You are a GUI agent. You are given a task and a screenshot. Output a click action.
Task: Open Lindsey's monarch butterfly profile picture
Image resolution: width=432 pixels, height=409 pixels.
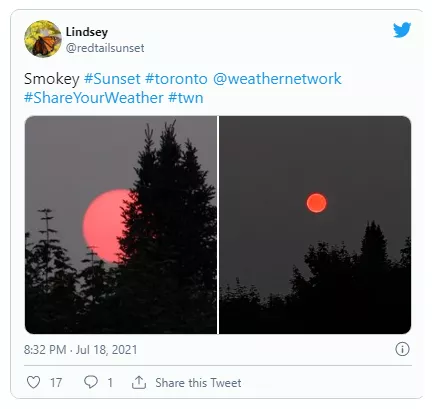(x=43, y=39)
